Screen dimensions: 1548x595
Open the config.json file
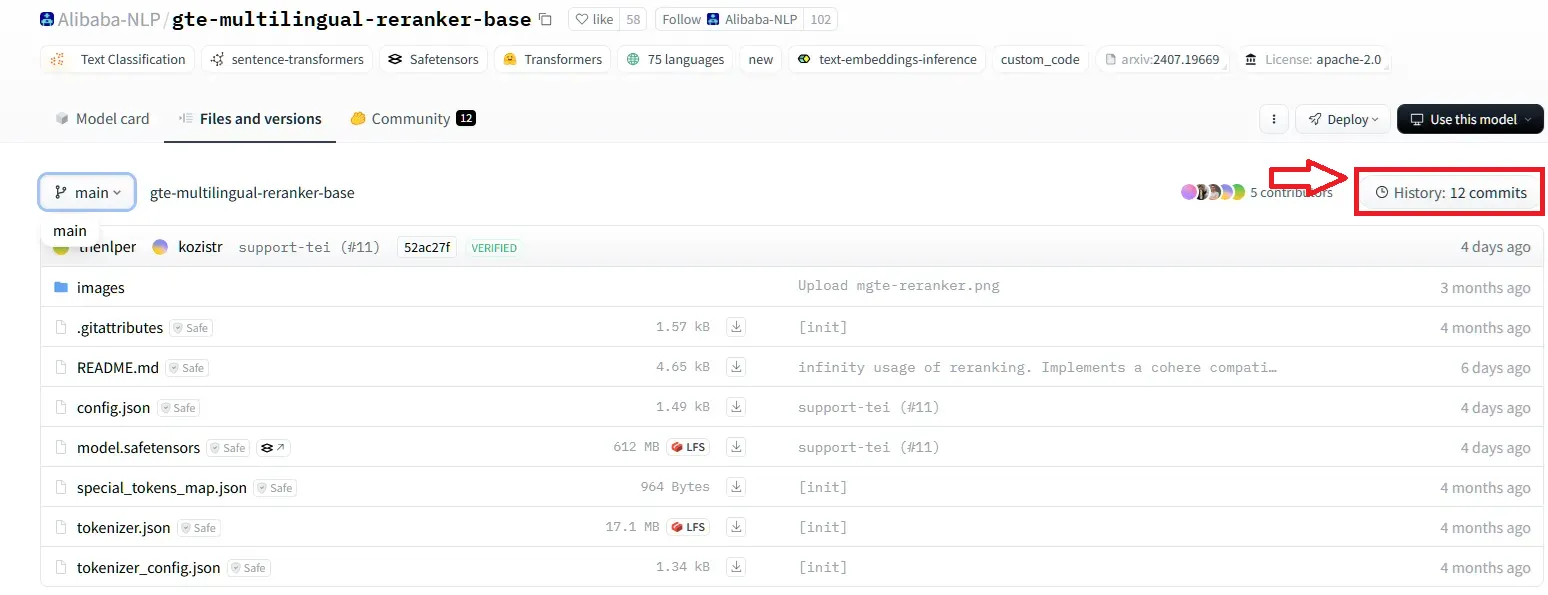tap(113, 407)
